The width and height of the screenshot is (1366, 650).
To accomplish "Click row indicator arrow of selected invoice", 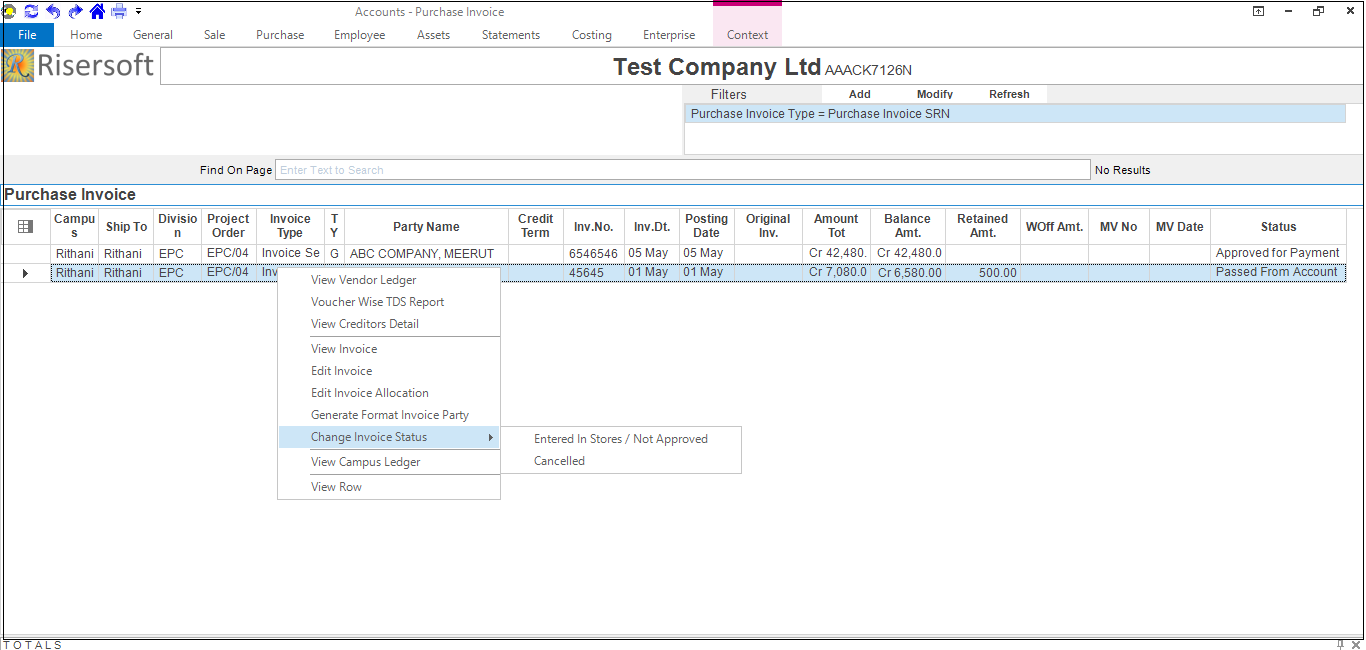I will coord(26,273).
